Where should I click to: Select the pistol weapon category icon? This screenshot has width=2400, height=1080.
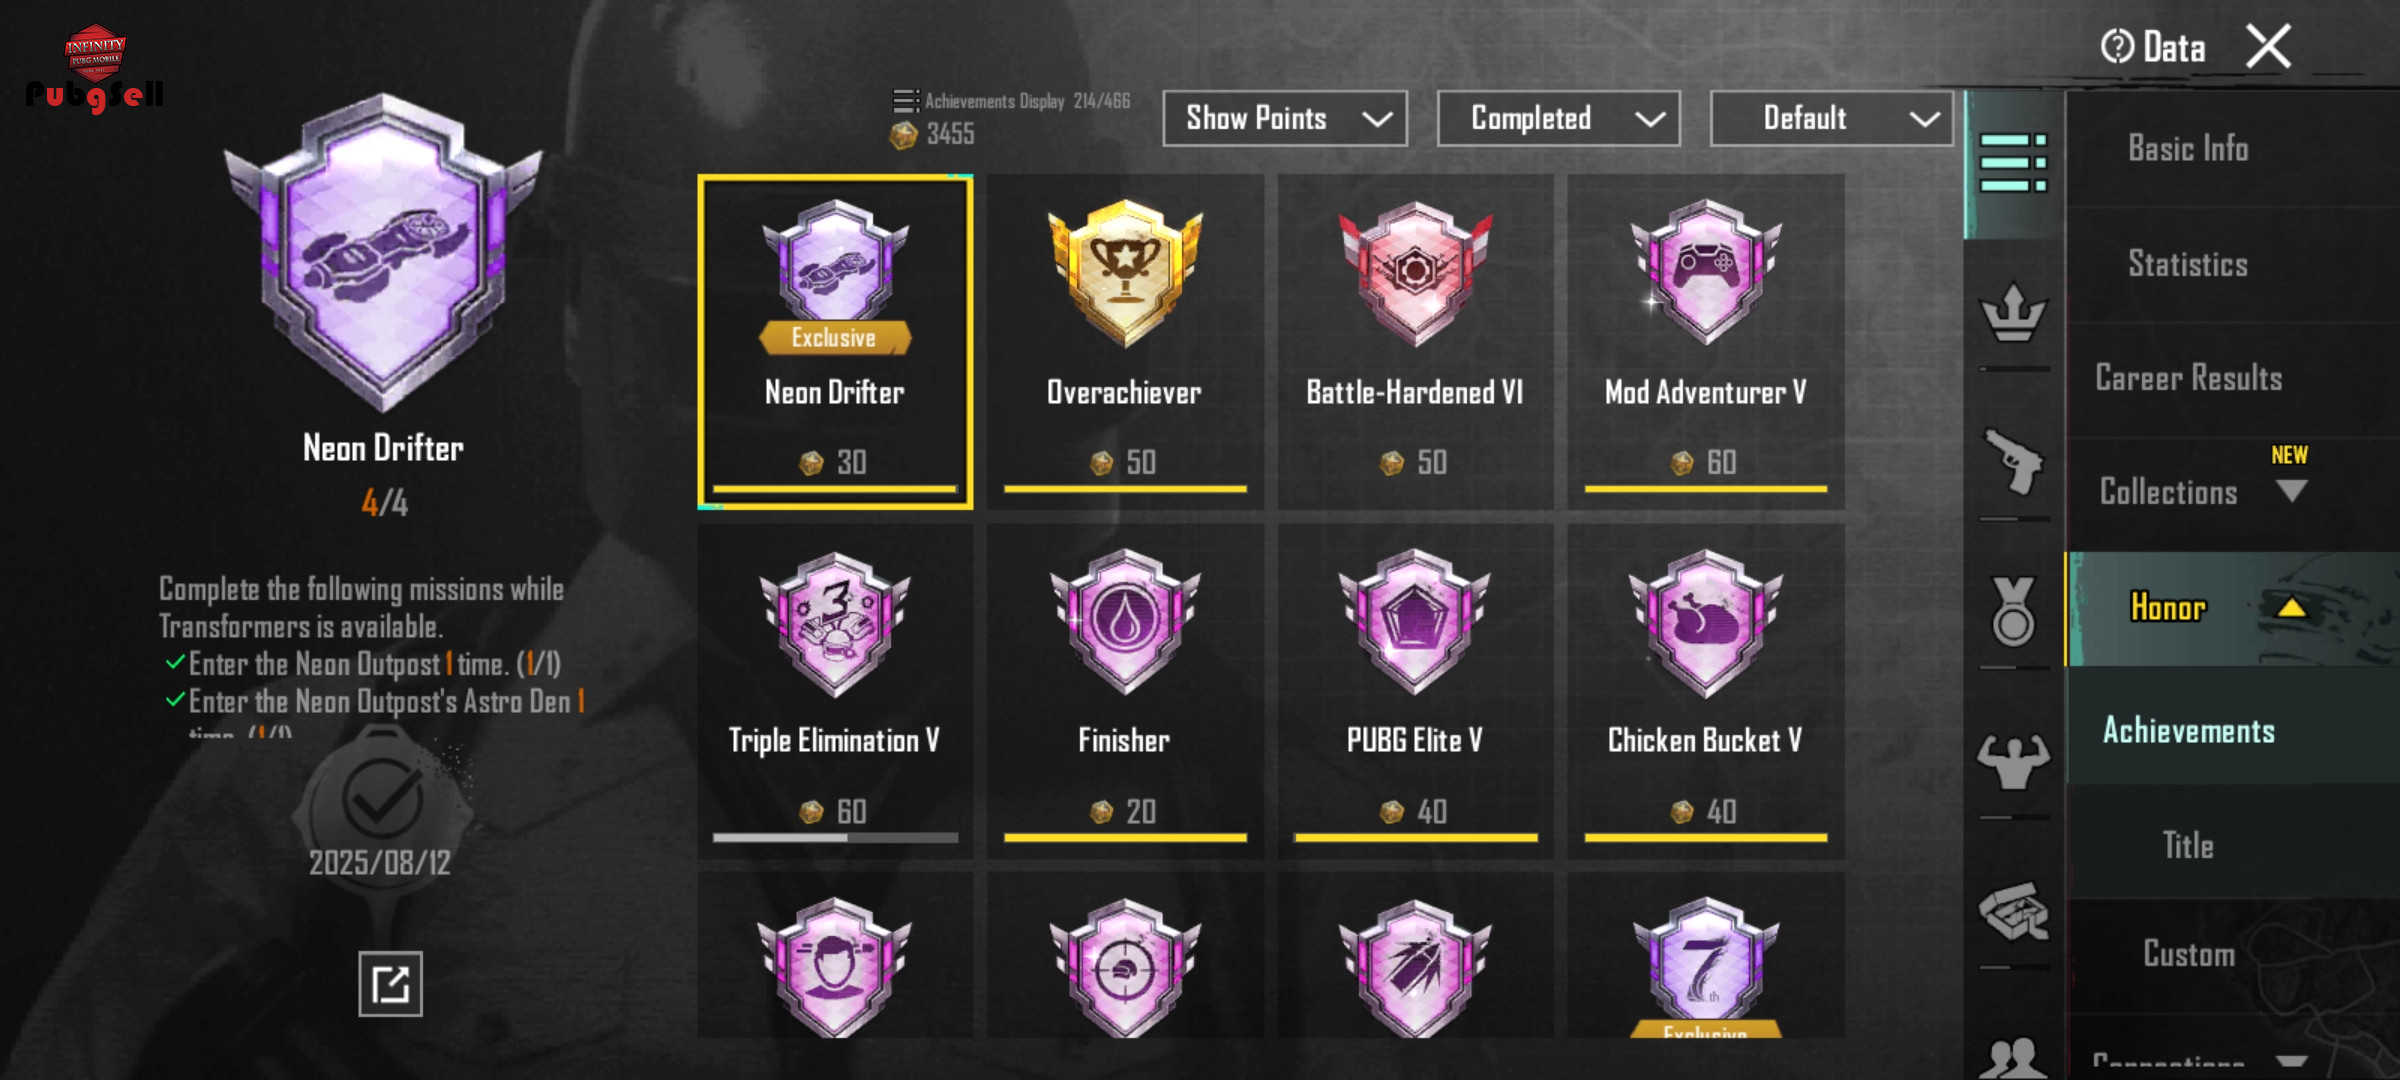click(2013, 461)
